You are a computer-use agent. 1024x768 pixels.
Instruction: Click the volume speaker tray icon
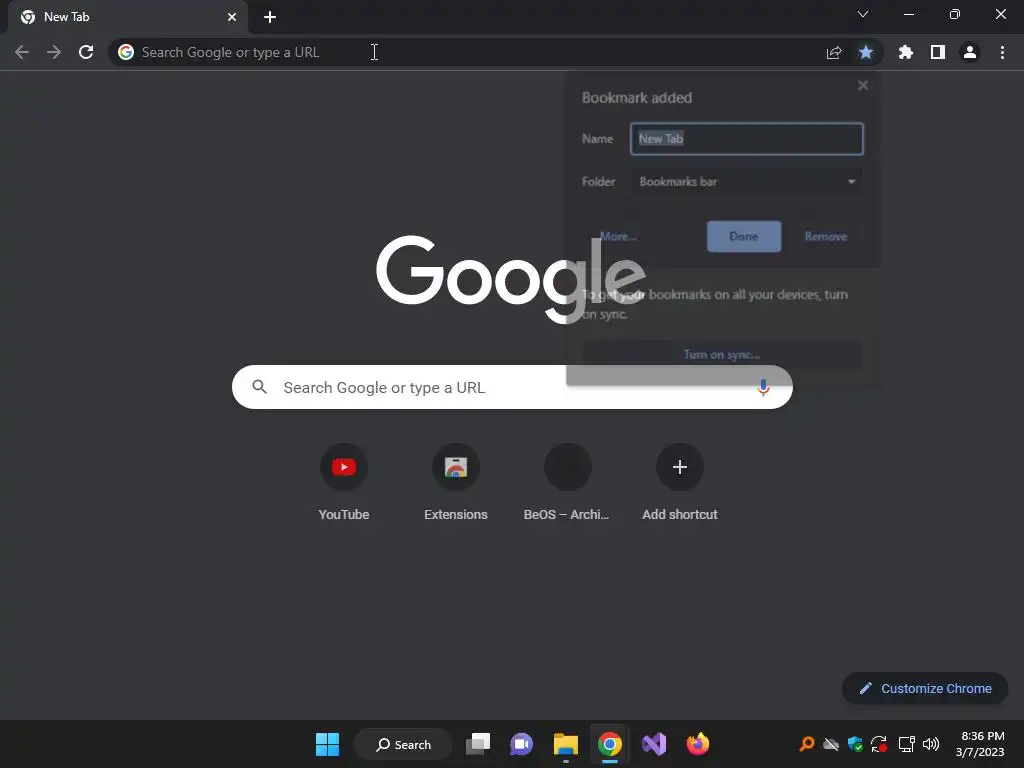coord(931,744)
